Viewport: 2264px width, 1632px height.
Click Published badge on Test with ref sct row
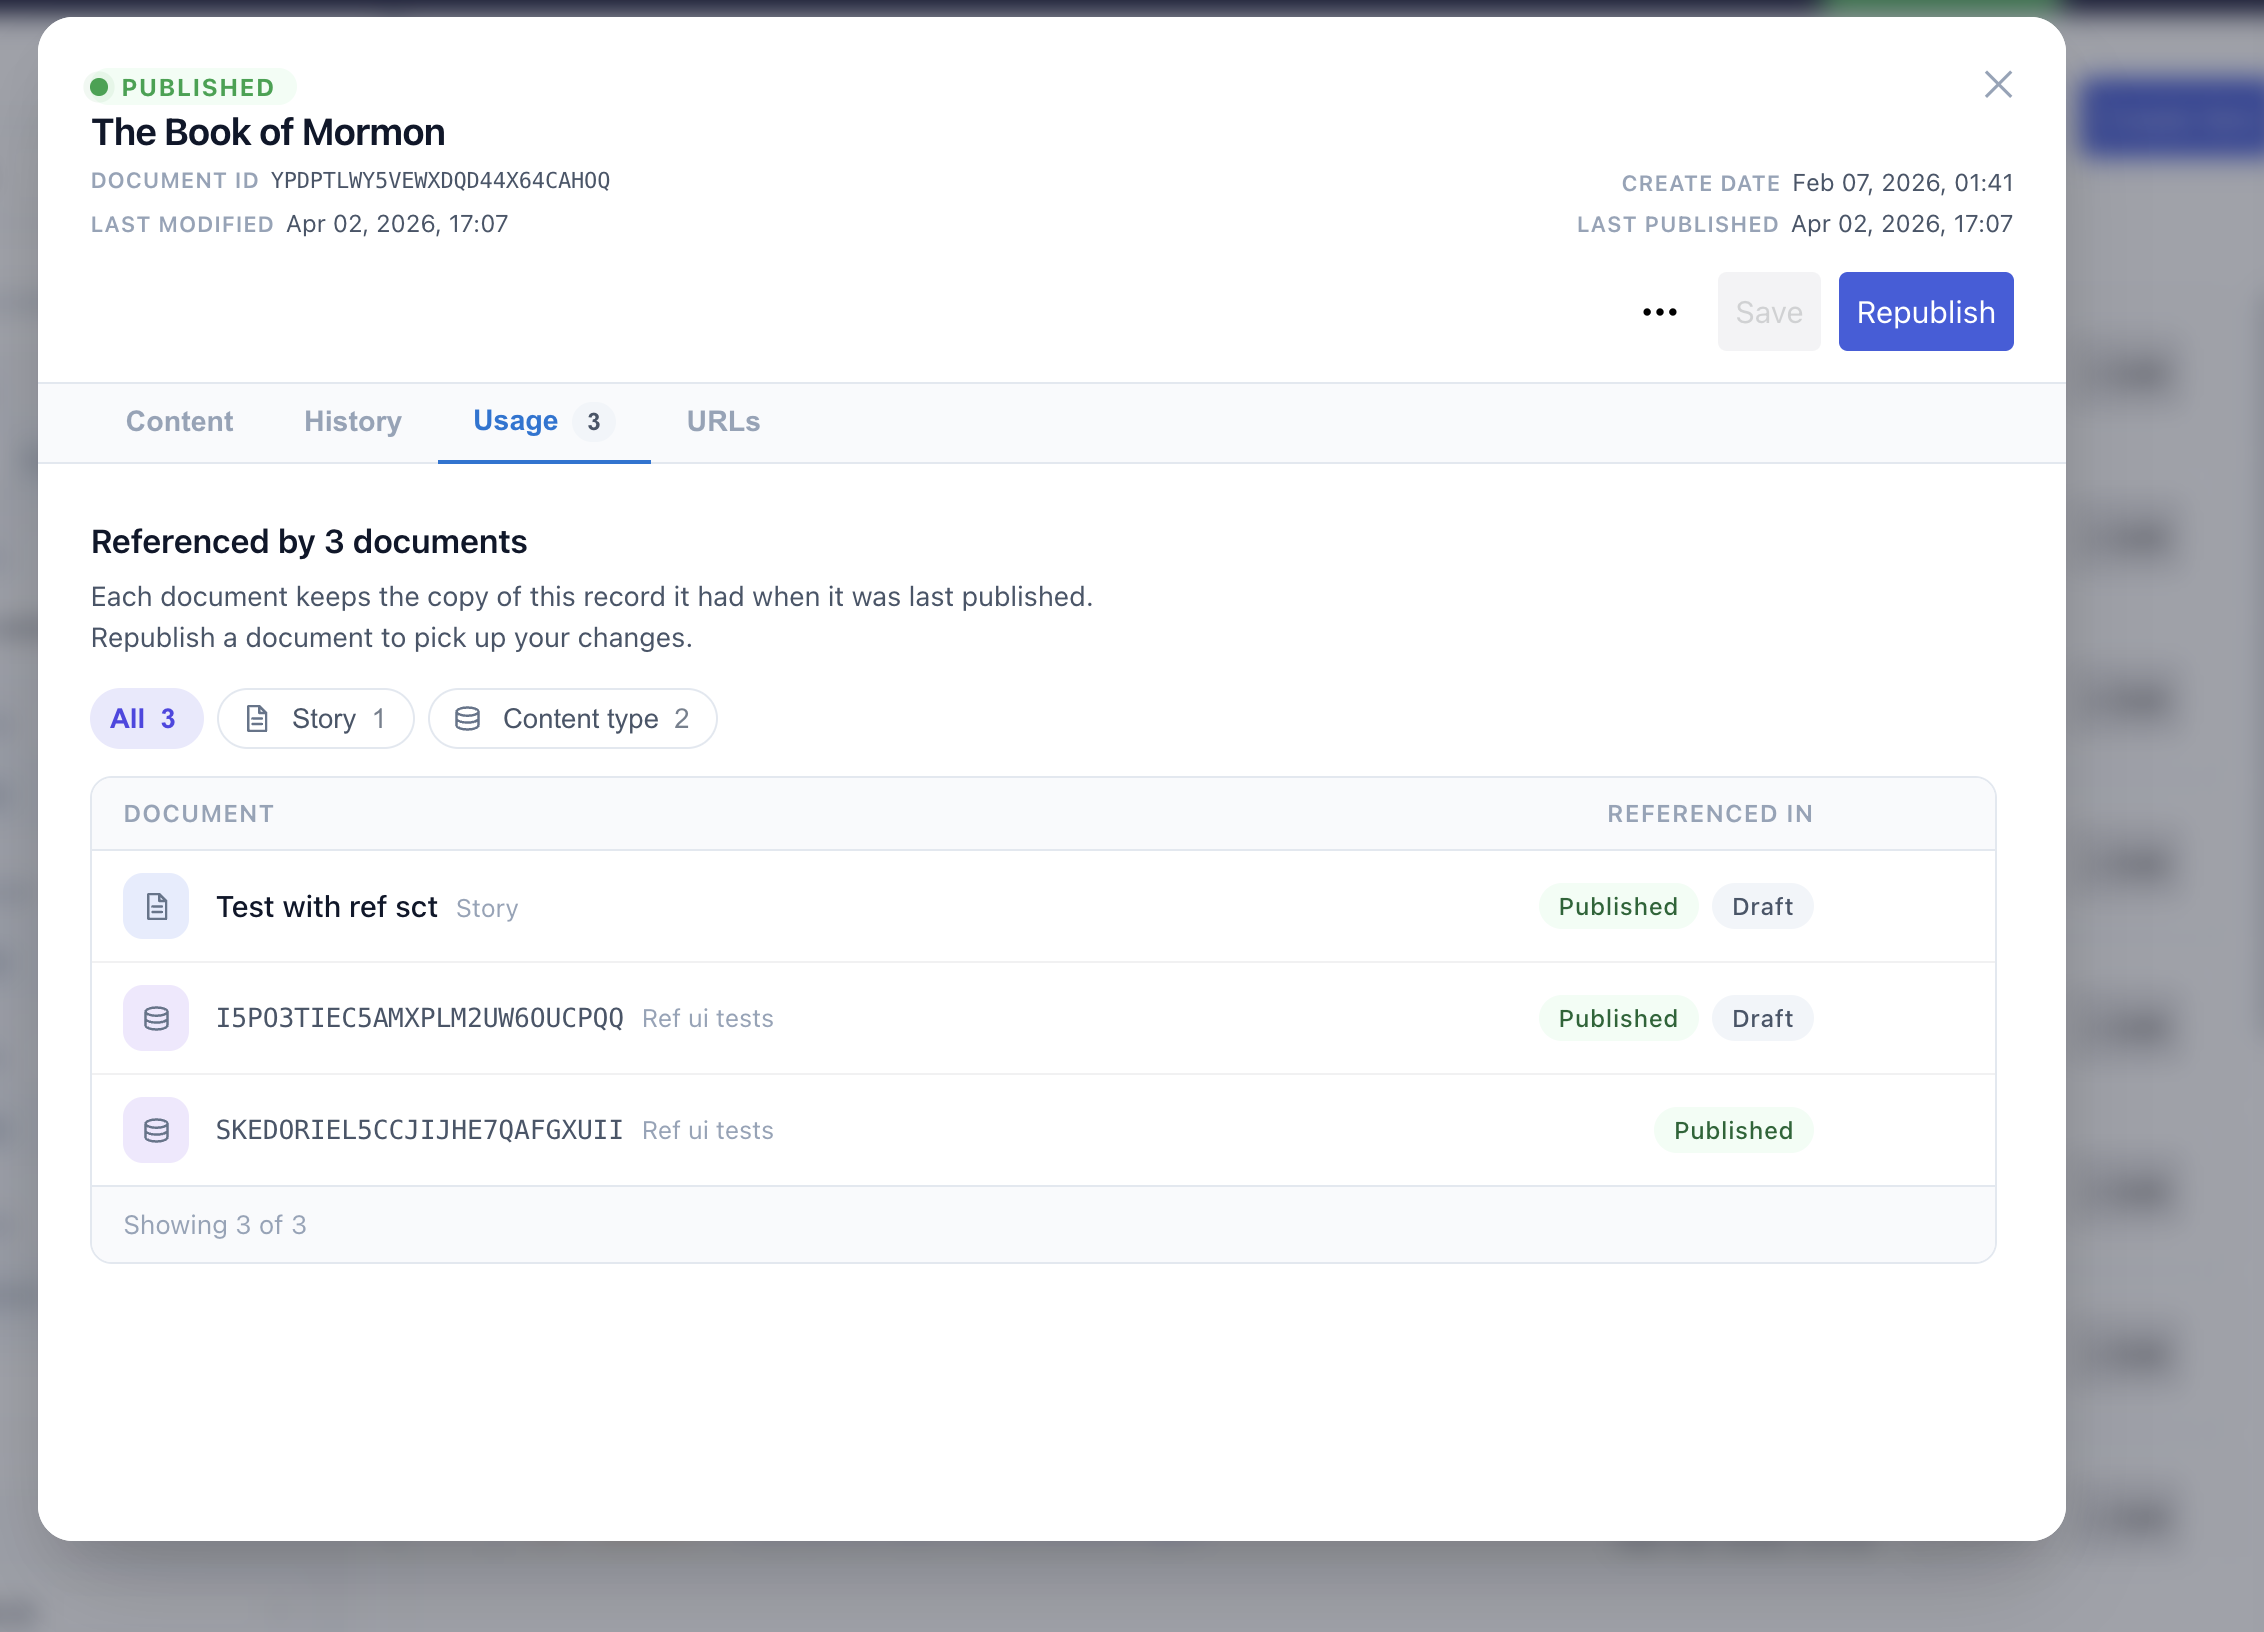(x=1618, y=906)
